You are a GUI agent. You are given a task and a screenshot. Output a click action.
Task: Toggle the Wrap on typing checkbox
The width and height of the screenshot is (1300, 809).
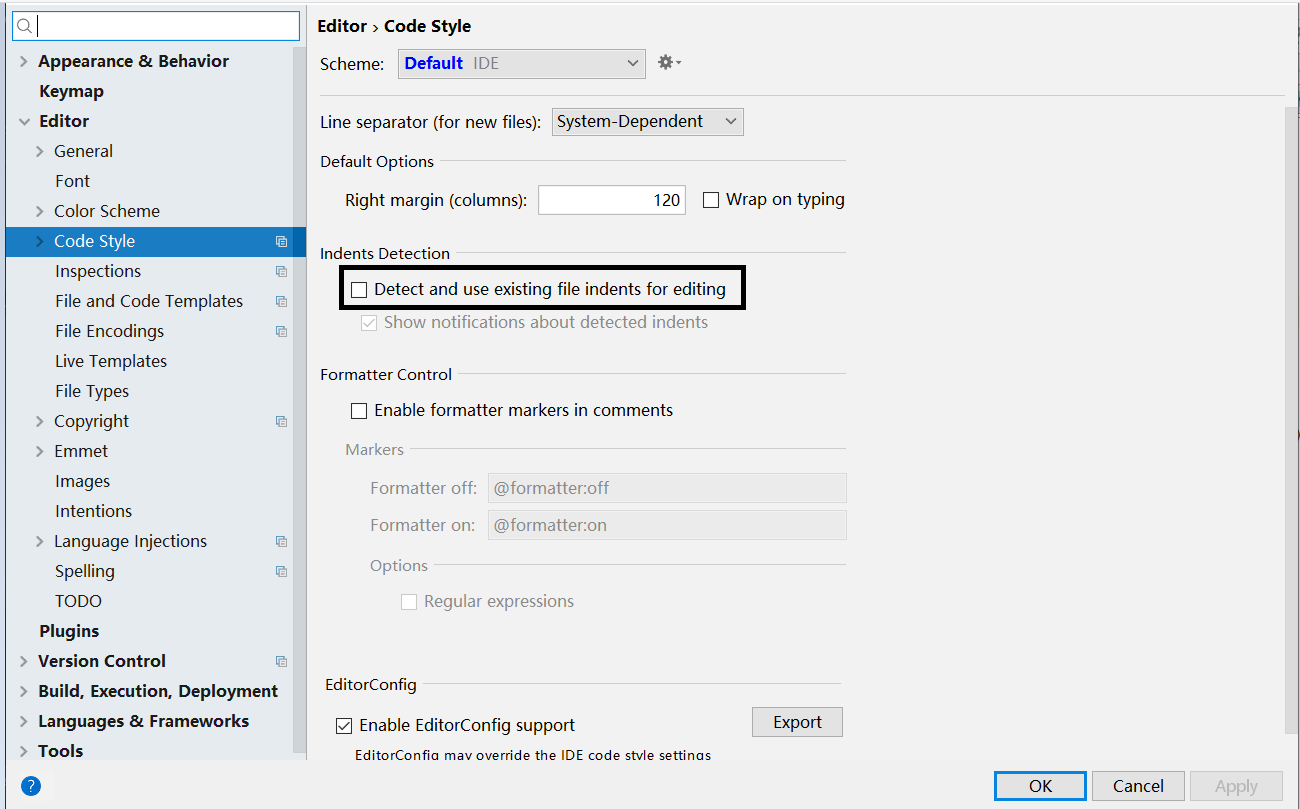point(711,200)
